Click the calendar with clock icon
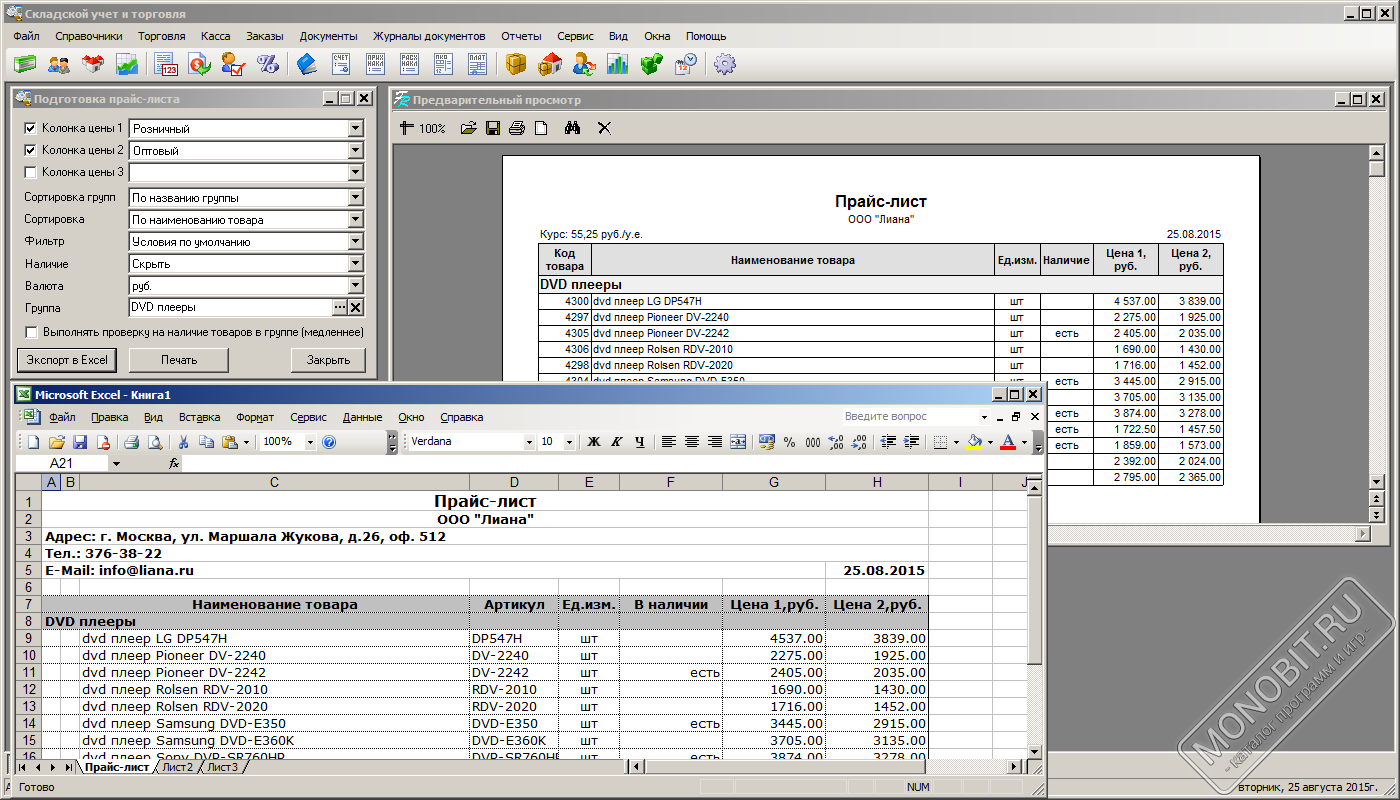This screenshot has width=1400, height=800. tap(686, 65)
